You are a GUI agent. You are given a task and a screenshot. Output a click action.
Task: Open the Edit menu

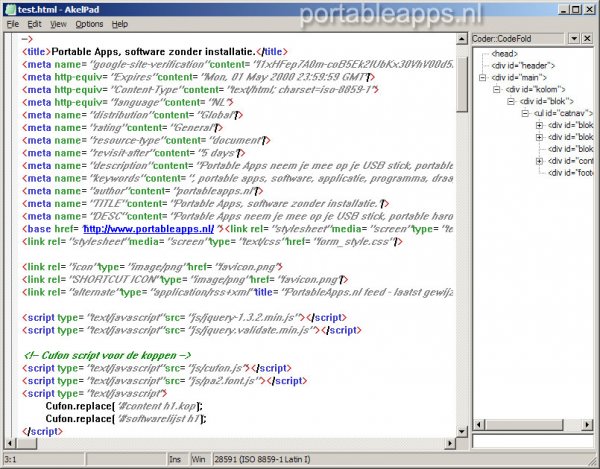(35, 23)
